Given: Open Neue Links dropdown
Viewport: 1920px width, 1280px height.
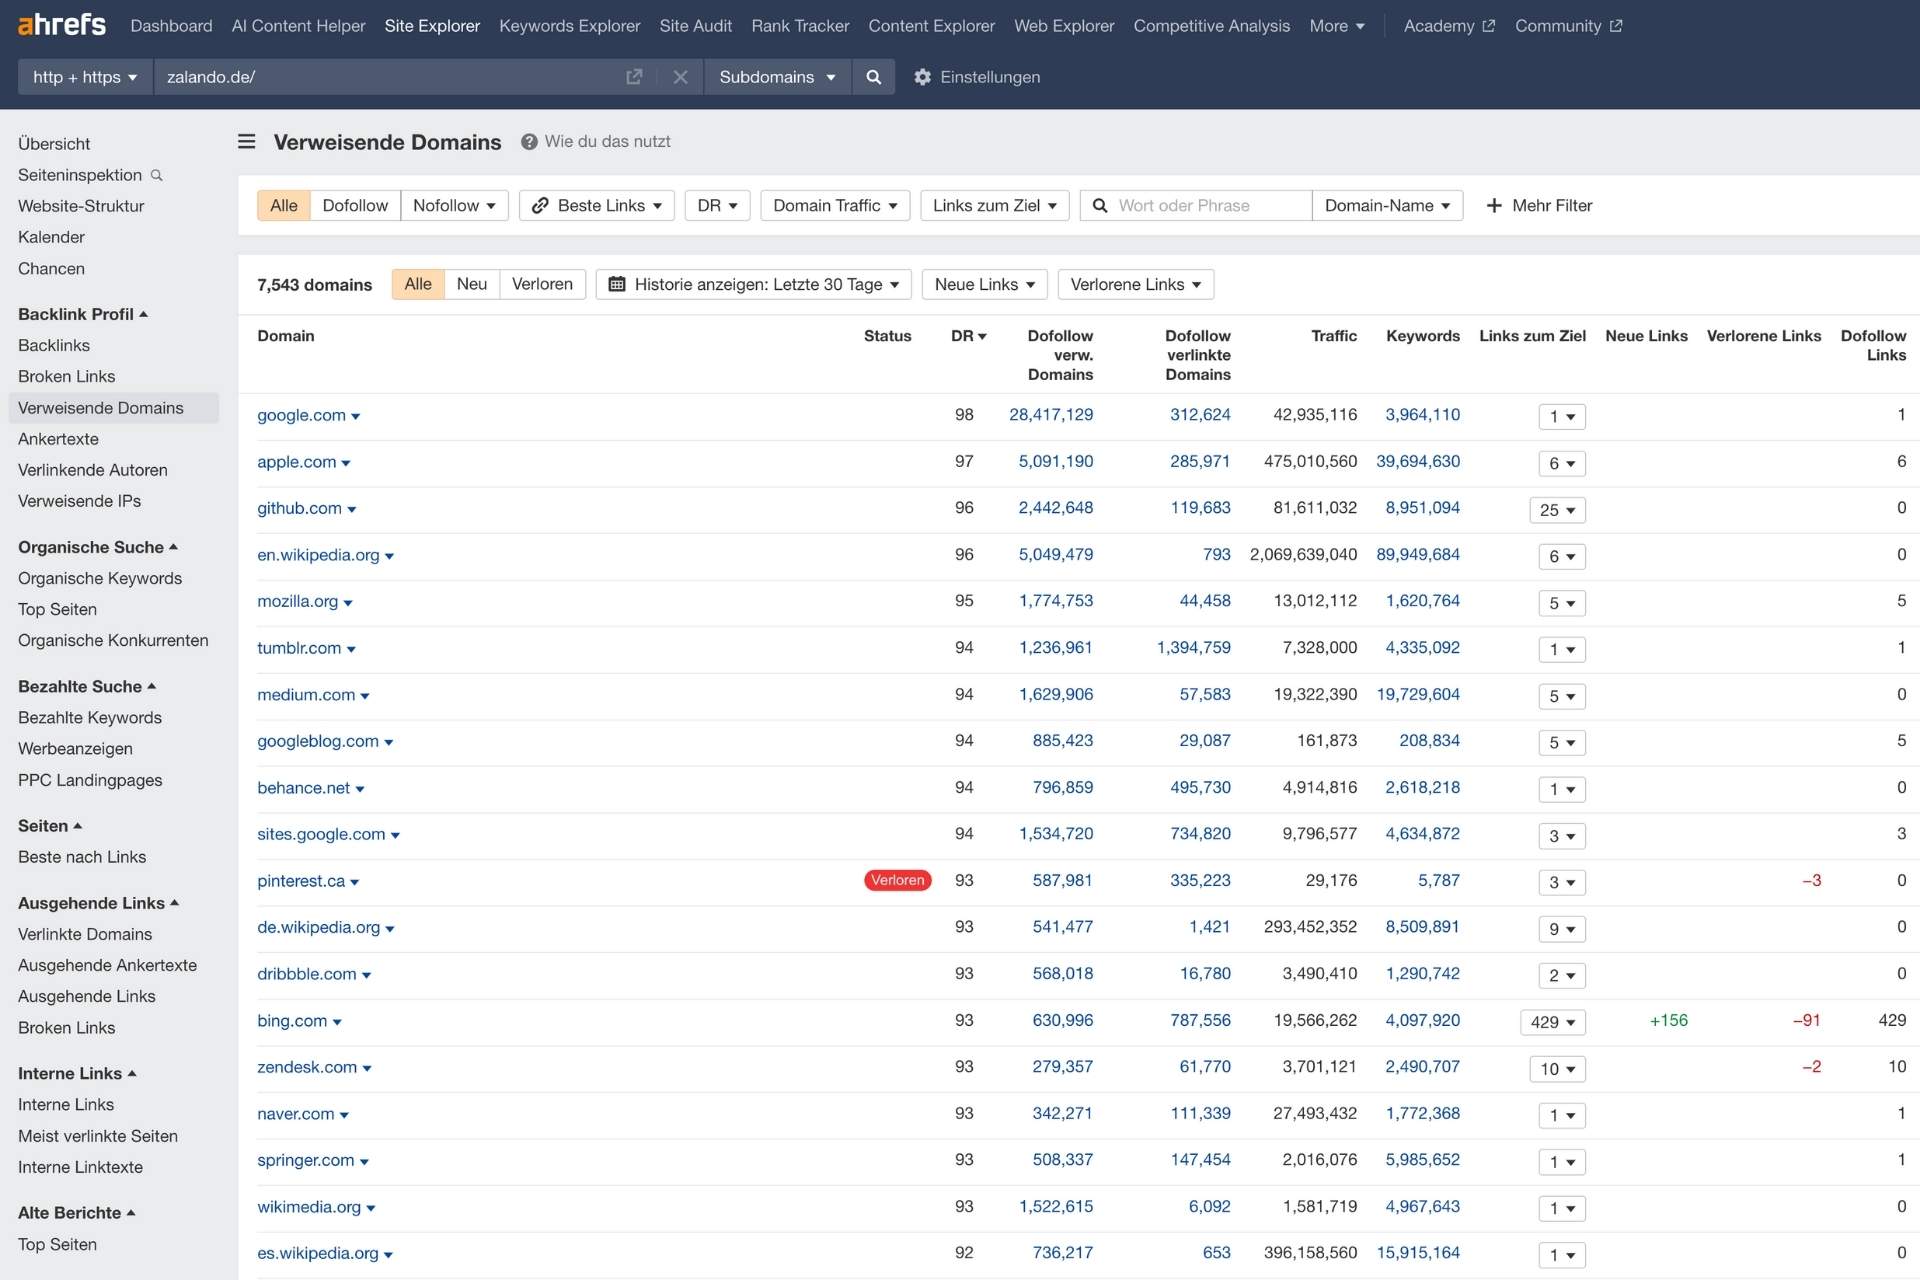Looking at the screenshot, I should coord(985,284).
